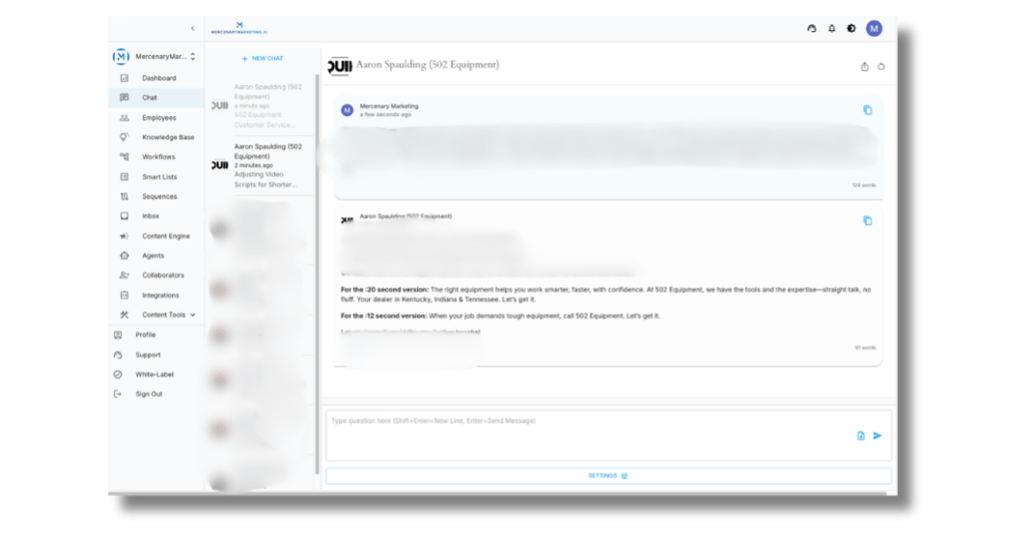Viewport: 1035px width, 543px height.
Task: Click the Sign Out icon
Action: (x=117, y=394)
